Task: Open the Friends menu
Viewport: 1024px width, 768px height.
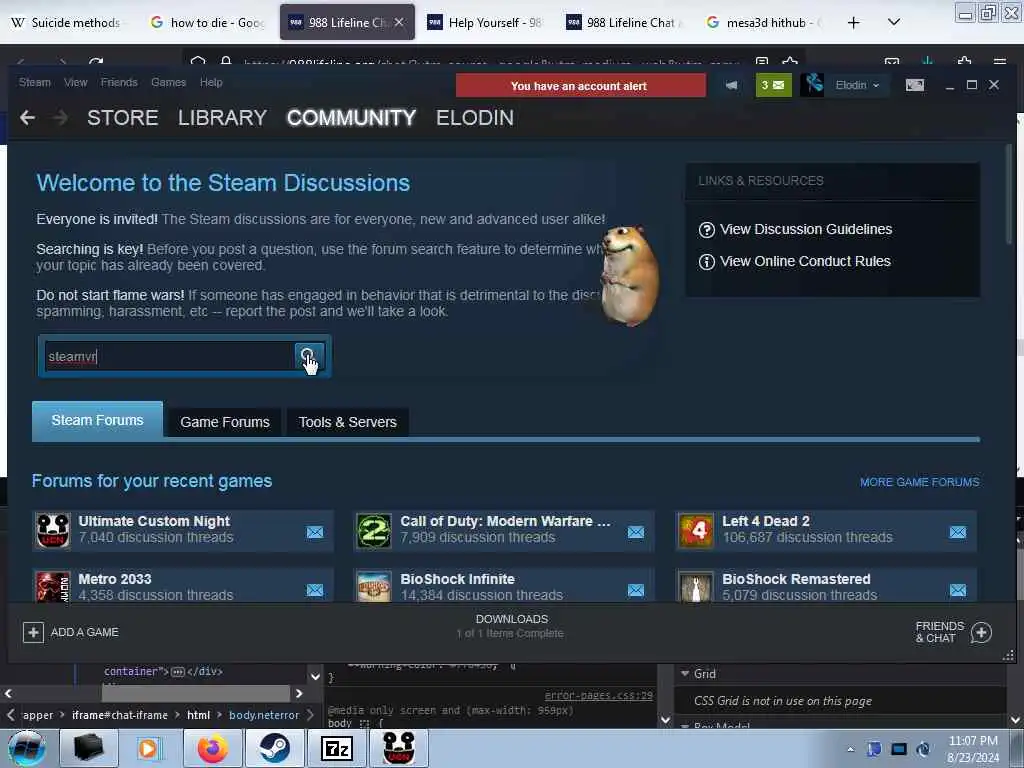Action: tap(119, 82)
